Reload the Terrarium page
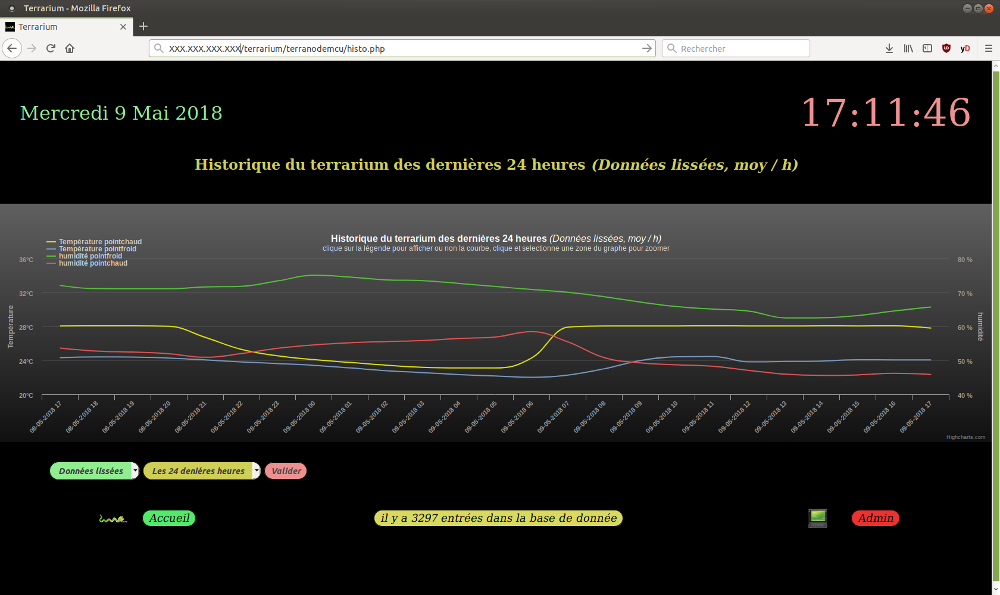The image size is (1000, 595). point(50,48)
